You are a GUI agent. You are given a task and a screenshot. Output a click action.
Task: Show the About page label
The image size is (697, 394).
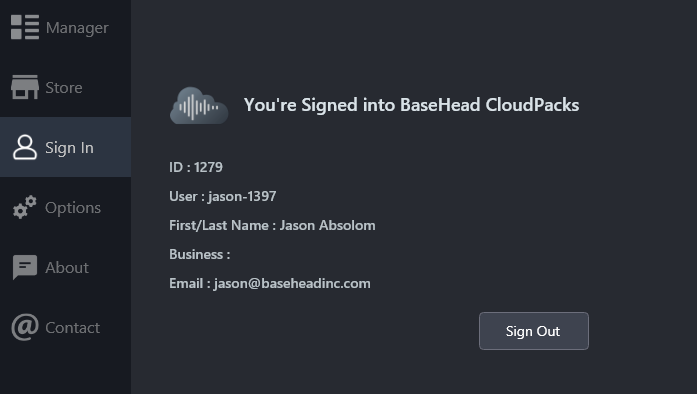tap(67, 268)
